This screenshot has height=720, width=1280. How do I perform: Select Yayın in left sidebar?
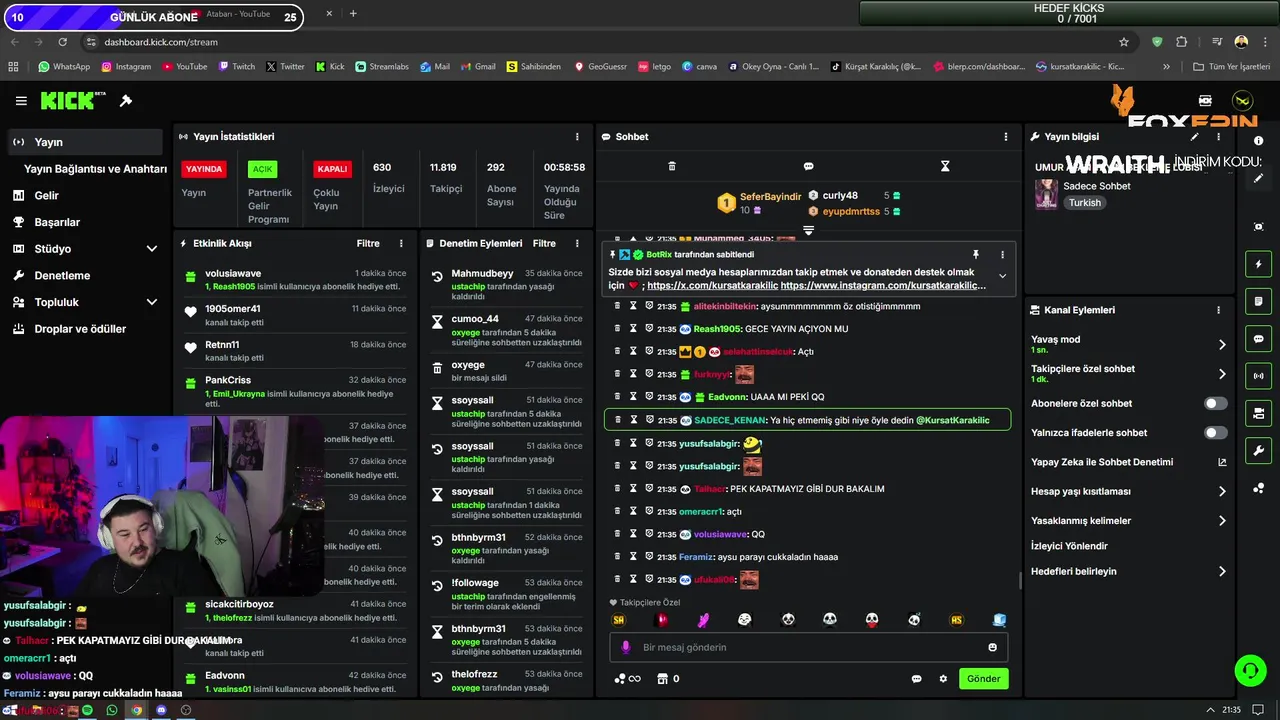pos(83,142)
